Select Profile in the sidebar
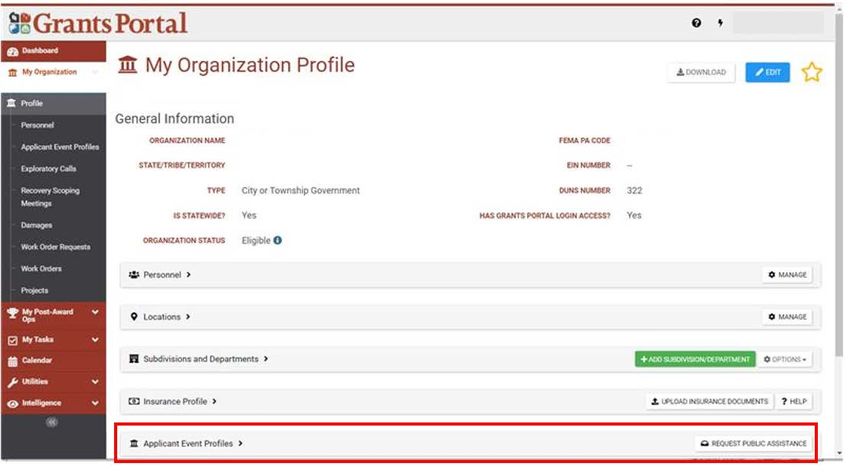This screenshot has width=850, height=473. (53, 103)
